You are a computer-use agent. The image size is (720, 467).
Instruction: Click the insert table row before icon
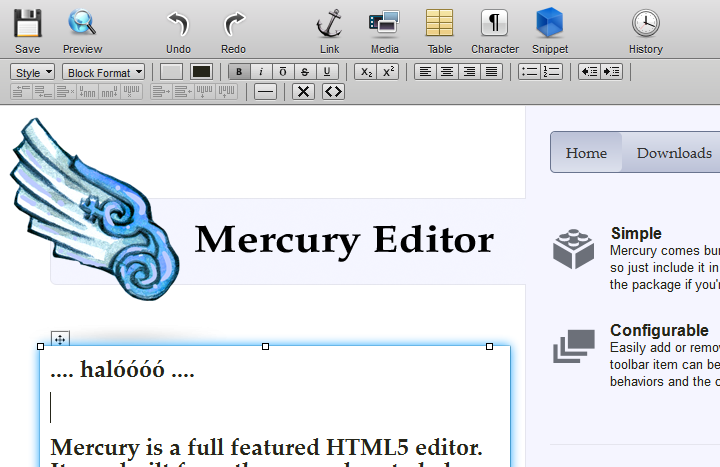pyautogui.click(x=21, y=91)
